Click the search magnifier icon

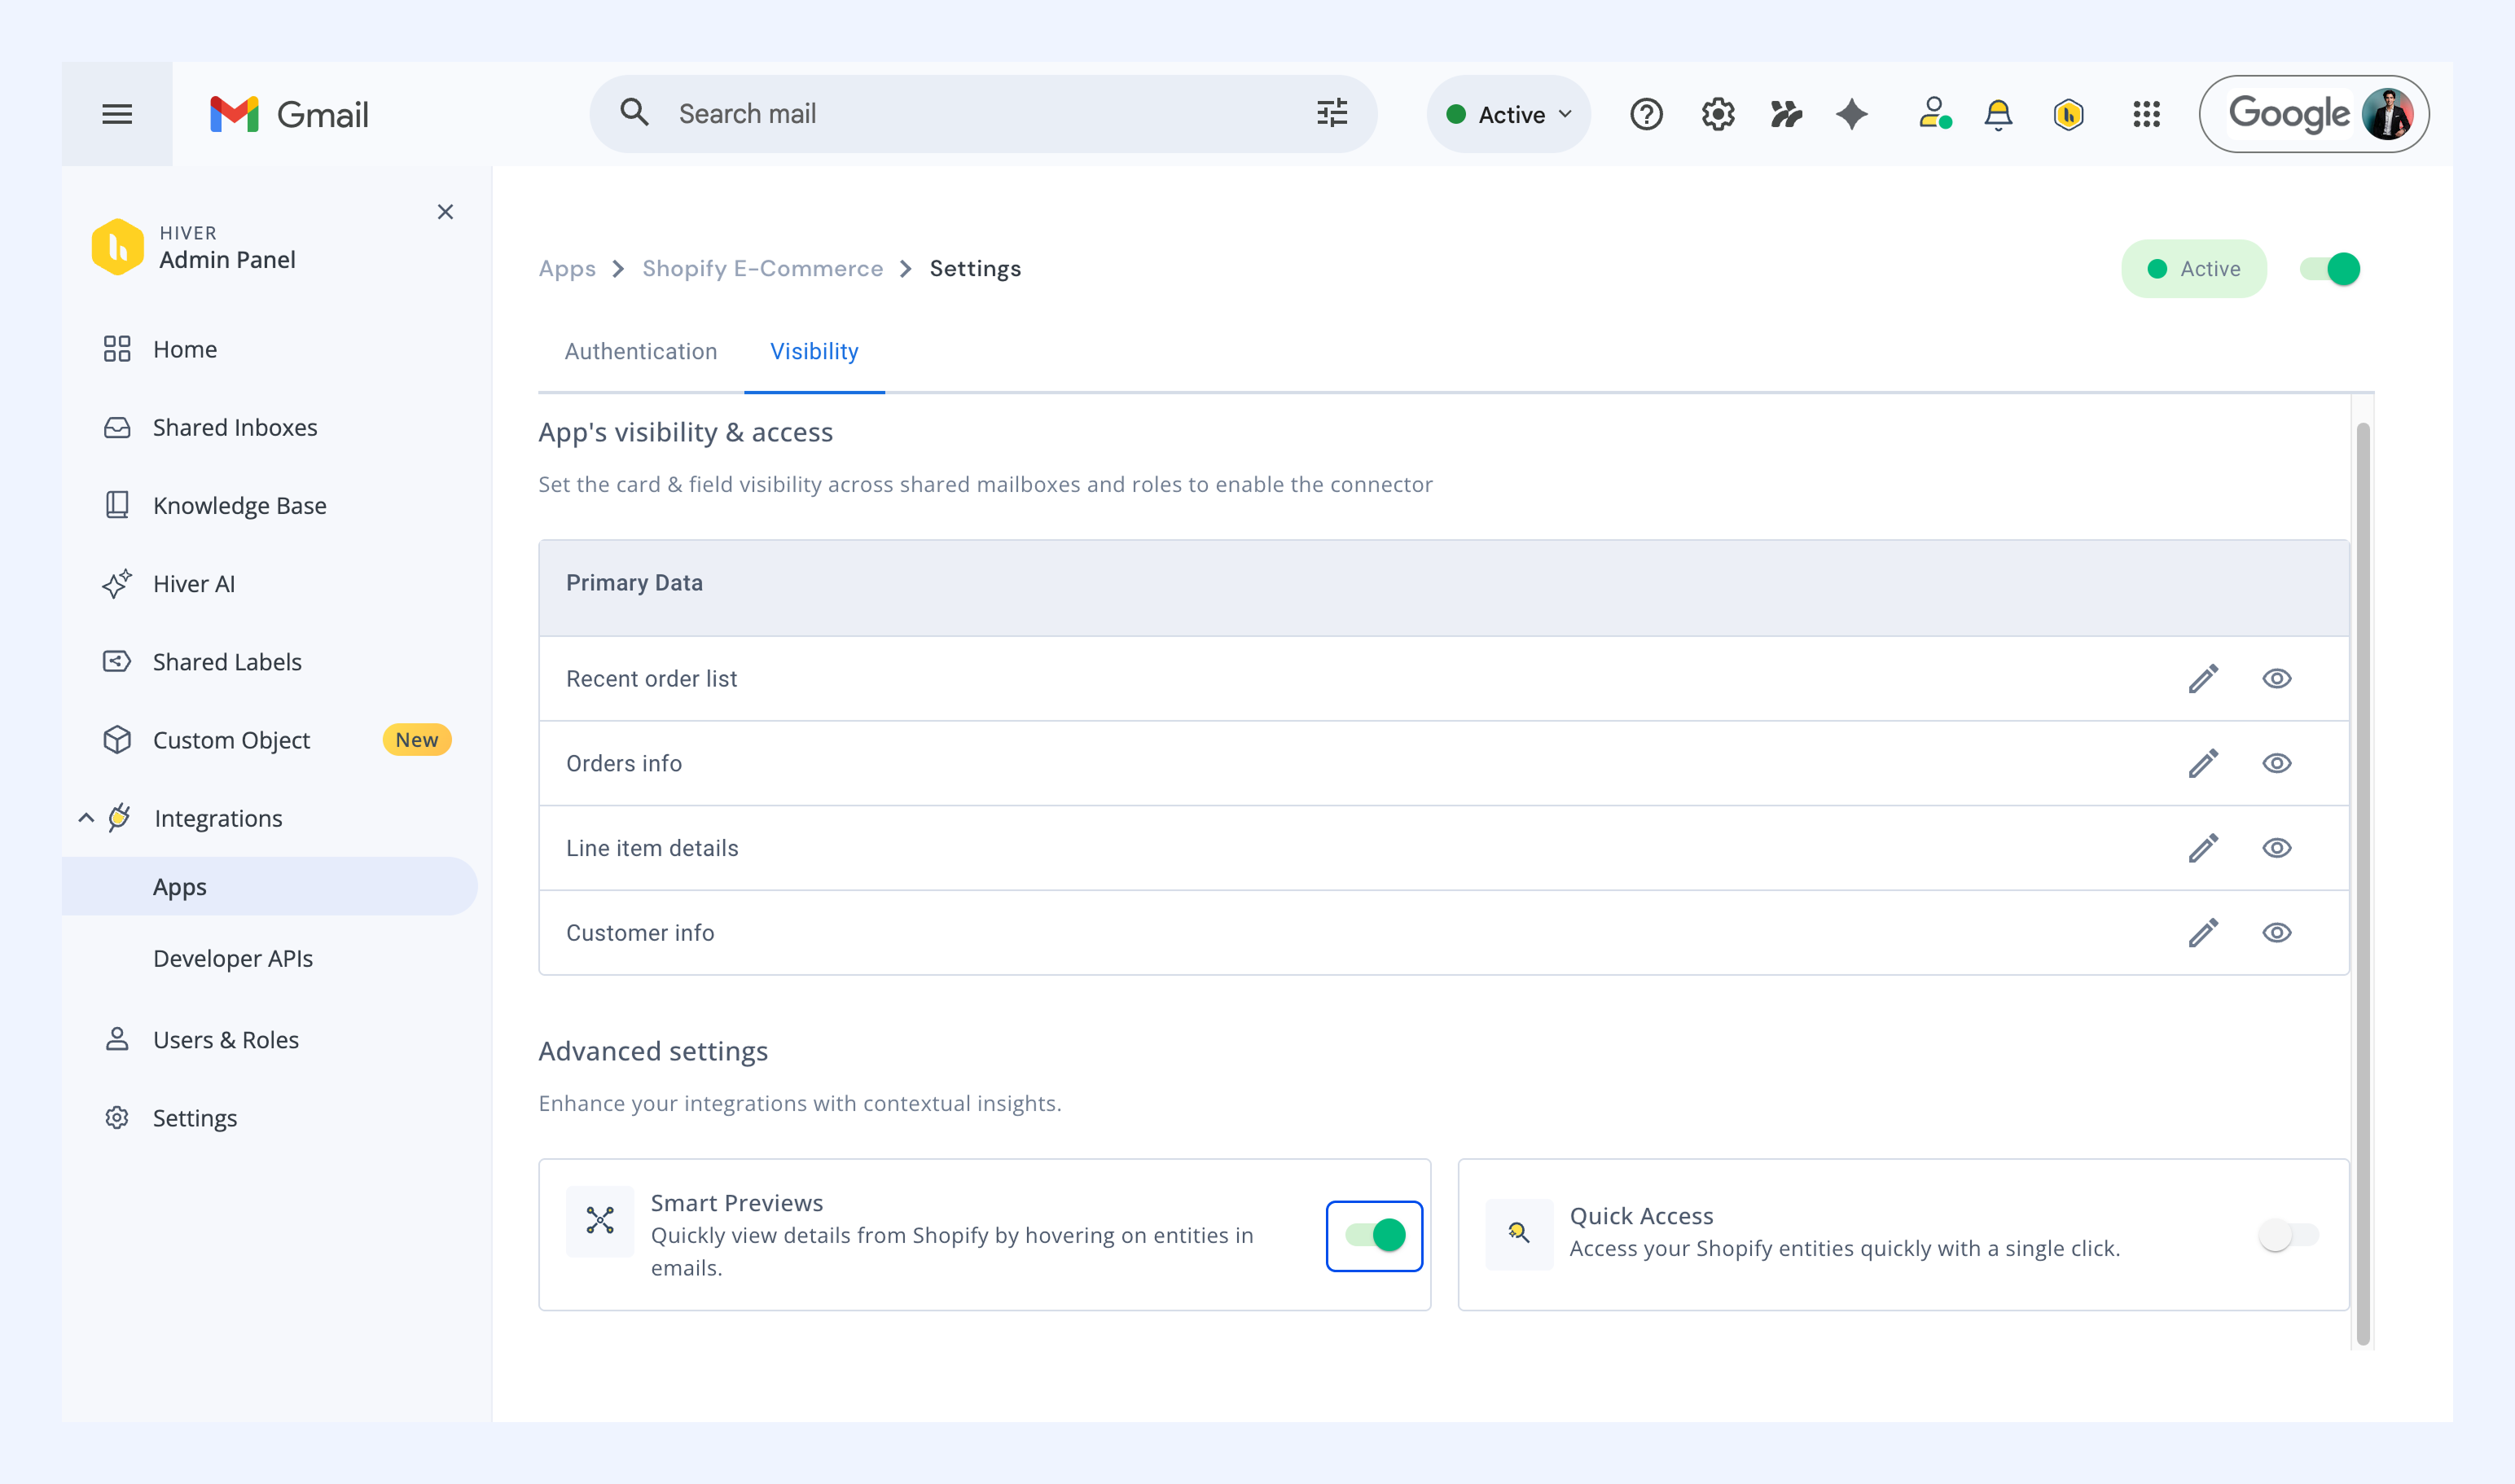(x=634, y=112)
